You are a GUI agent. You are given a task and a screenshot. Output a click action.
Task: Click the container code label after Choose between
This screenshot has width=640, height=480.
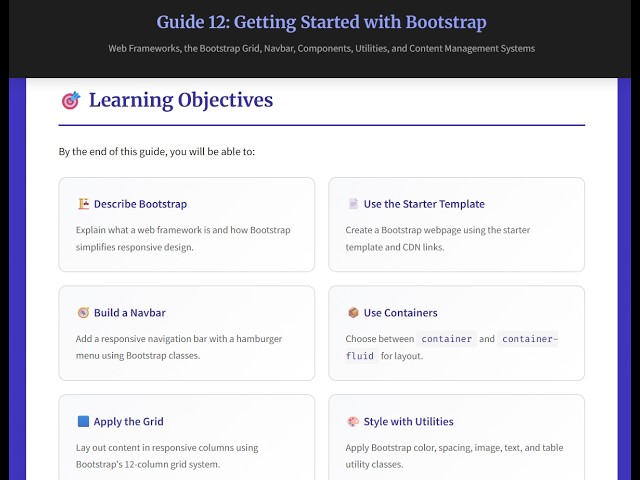(x=447, y=339)
